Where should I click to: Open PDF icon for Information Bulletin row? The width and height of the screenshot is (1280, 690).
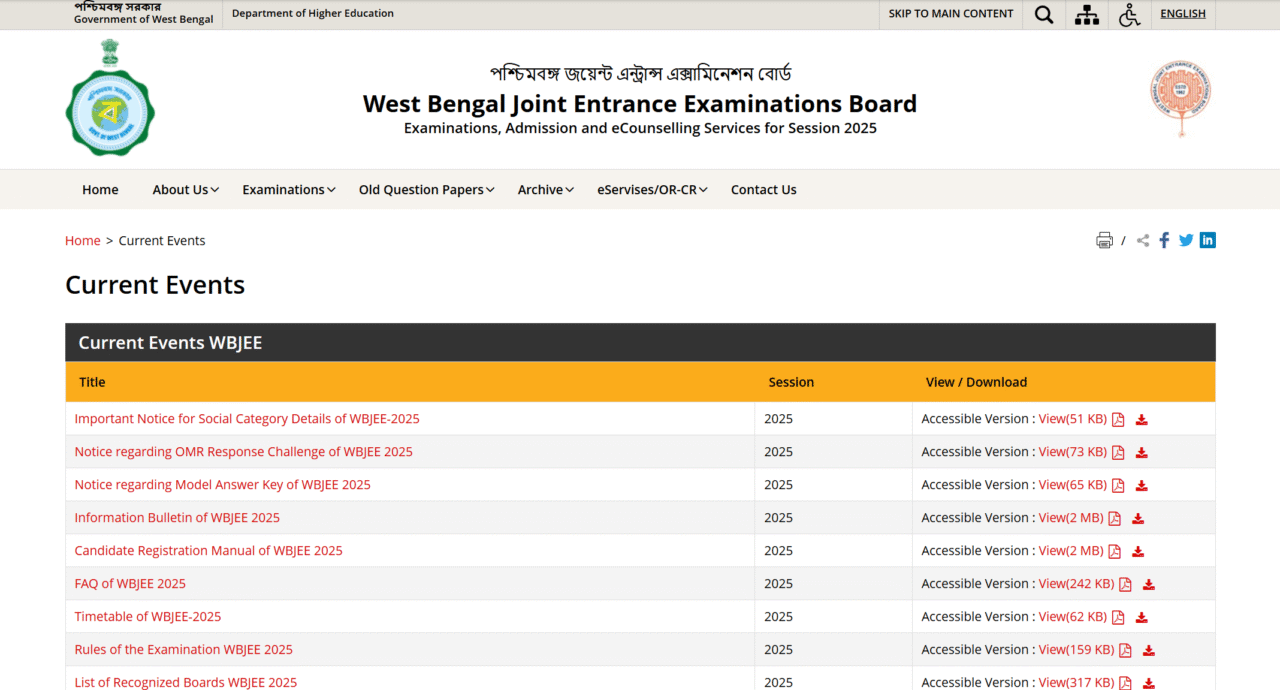click(x=1114, y=519)
